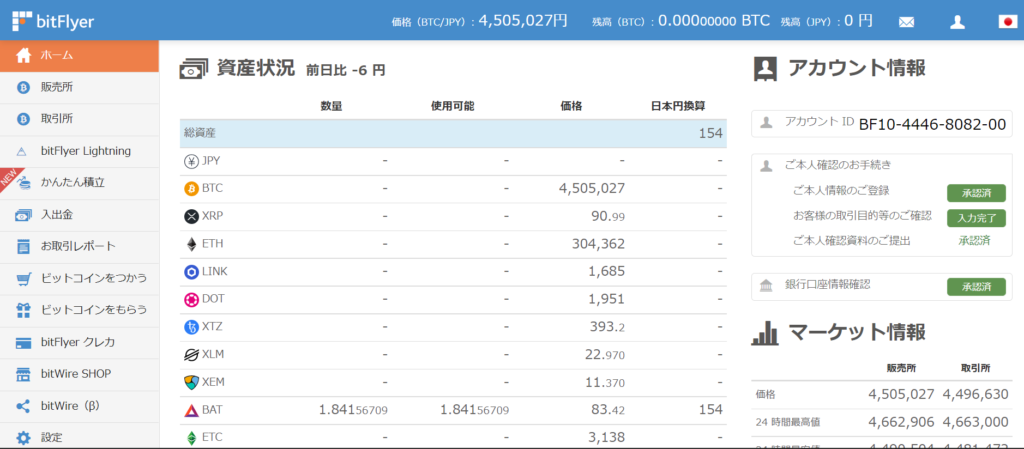
Task: Click the マーケット情報 bar chart icon
Action: pos(765,333)
